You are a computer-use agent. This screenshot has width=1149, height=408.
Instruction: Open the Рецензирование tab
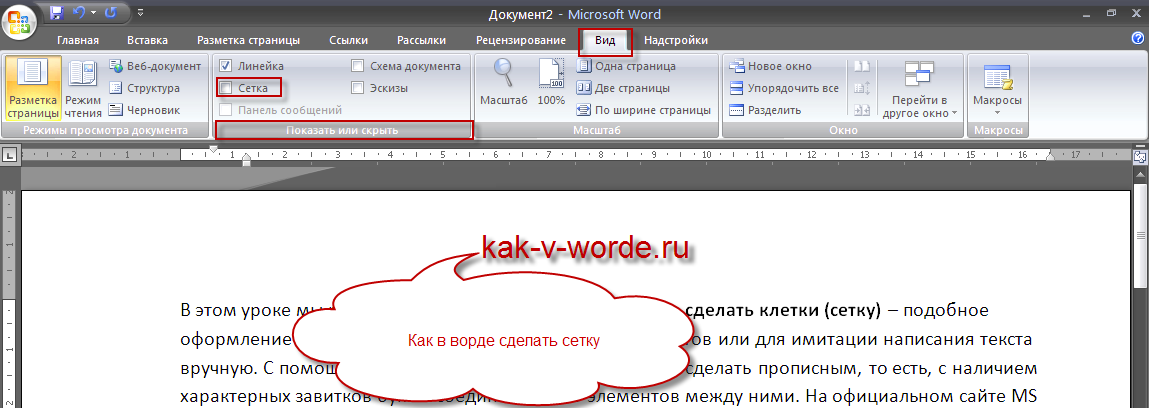(521, 40)
